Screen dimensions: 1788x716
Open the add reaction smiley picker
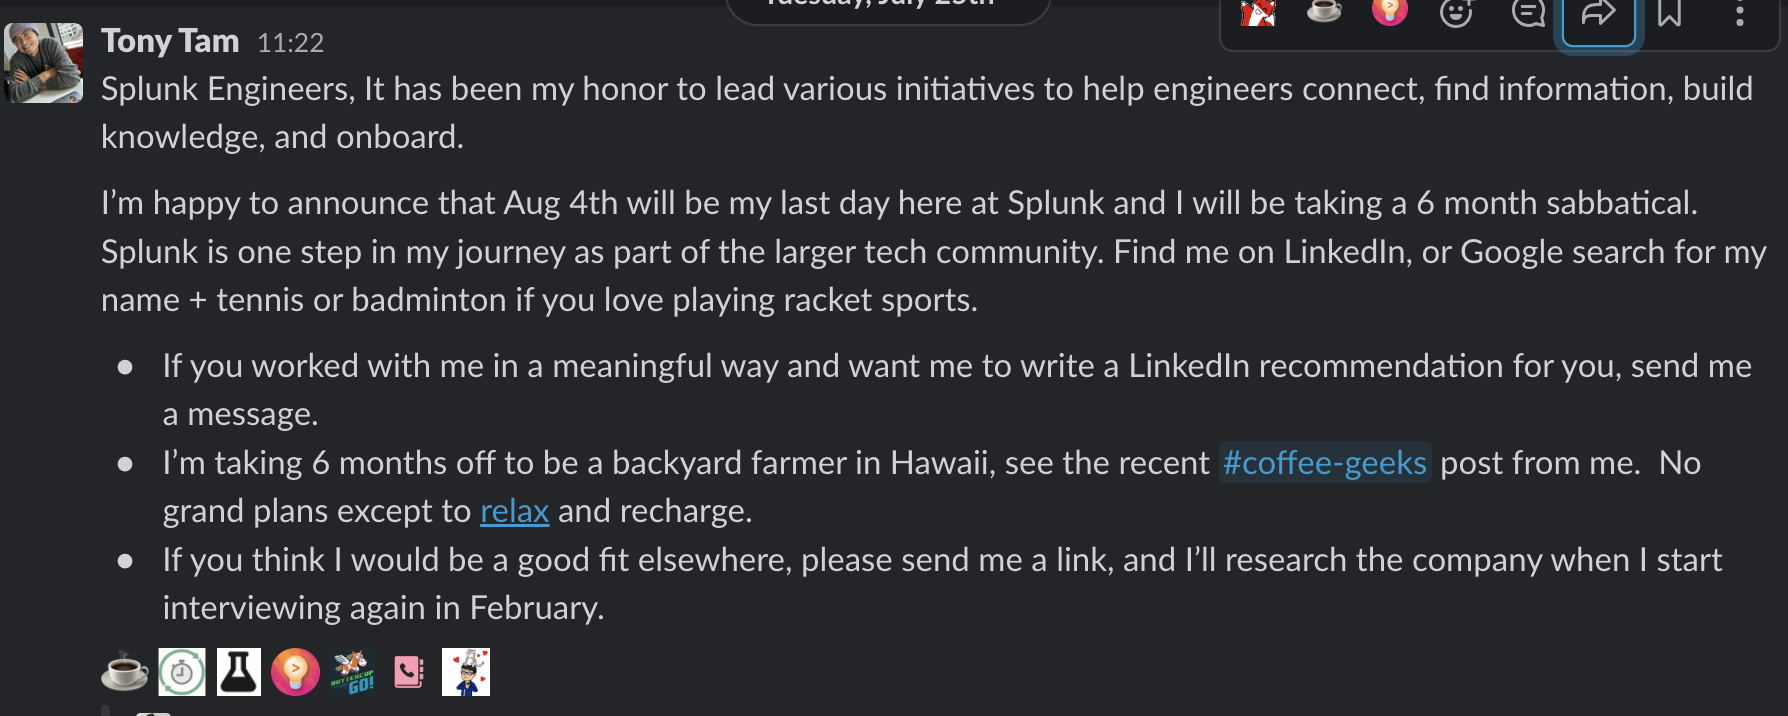[1456, 14]
